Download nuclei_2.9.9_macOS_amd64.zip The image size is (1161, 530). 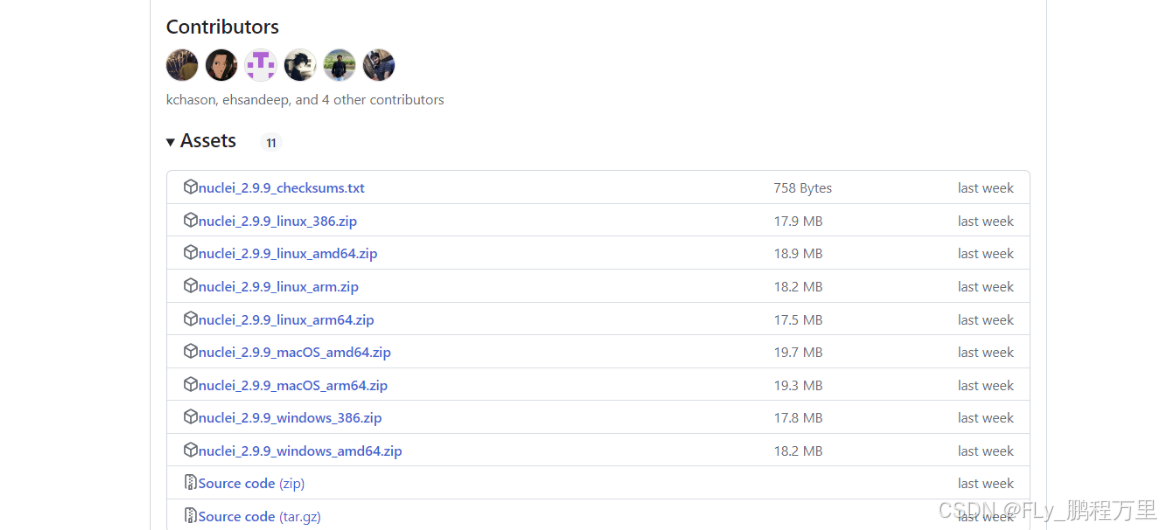click(295, 352)
